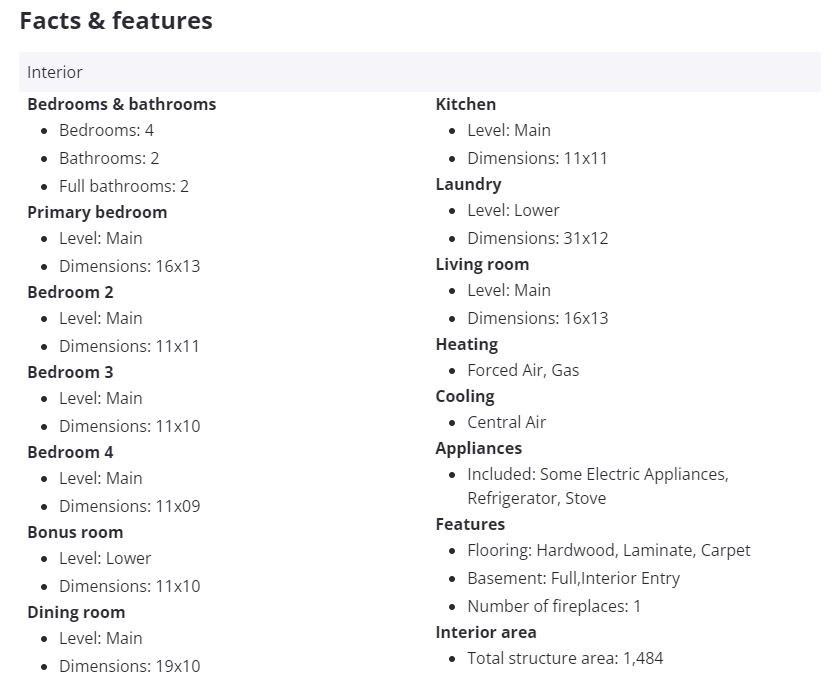Click the Bedrooms & bathrooms subheading
825x676 pixels.
click(121, 104)
